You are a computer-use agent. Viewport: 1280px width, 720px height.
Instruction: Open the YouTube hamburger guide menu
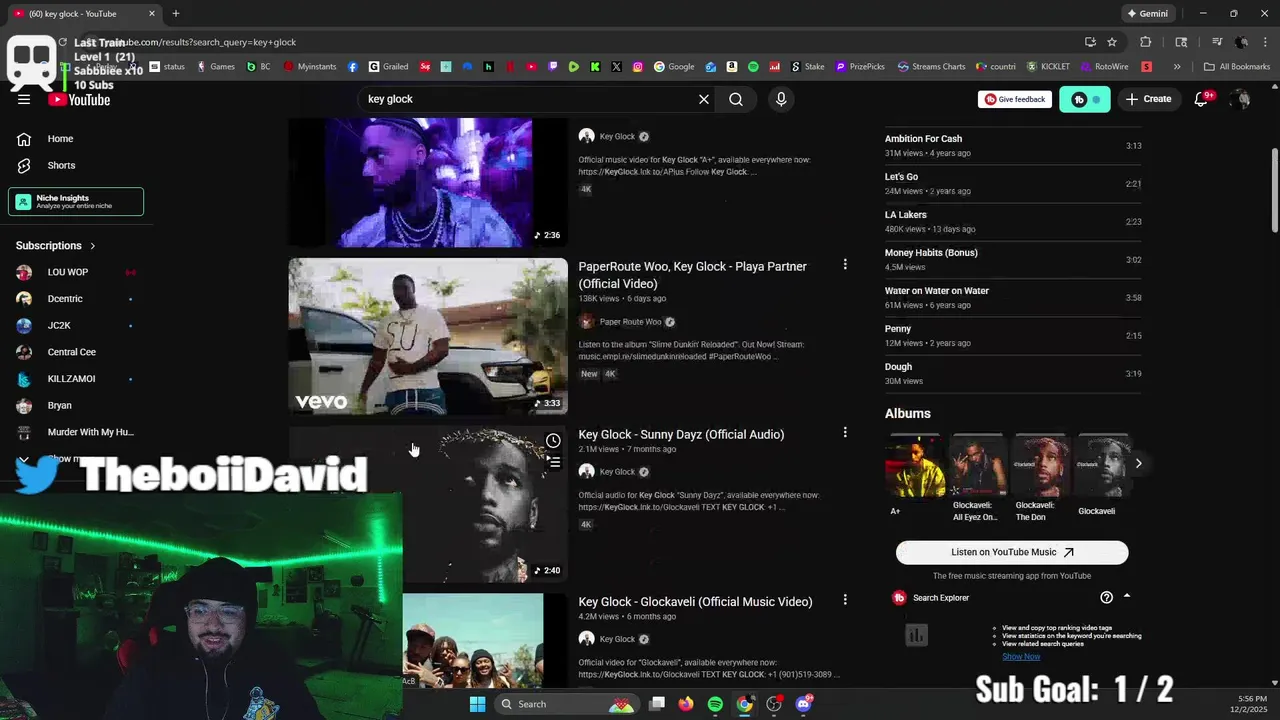pos(24,99)
